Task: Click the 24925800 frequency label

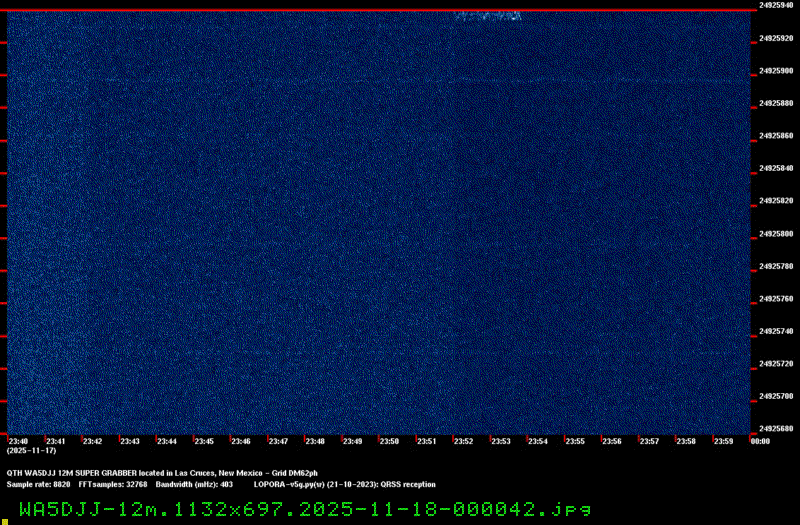Action: (x=776, y=234)
